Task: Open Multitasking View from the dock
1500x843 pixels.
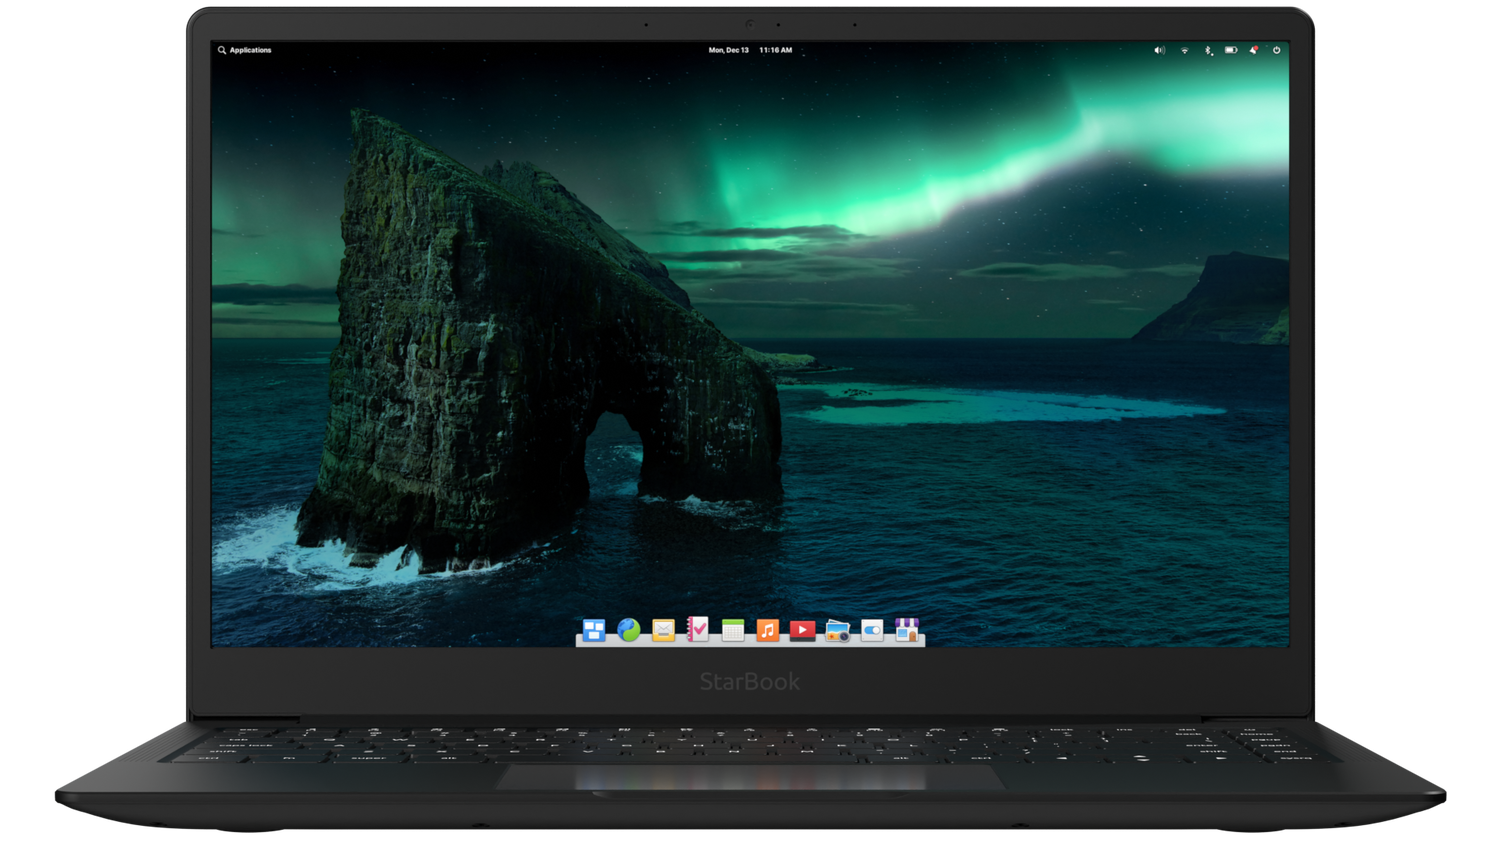Action: pyautogui.click(x=594, y=630)
